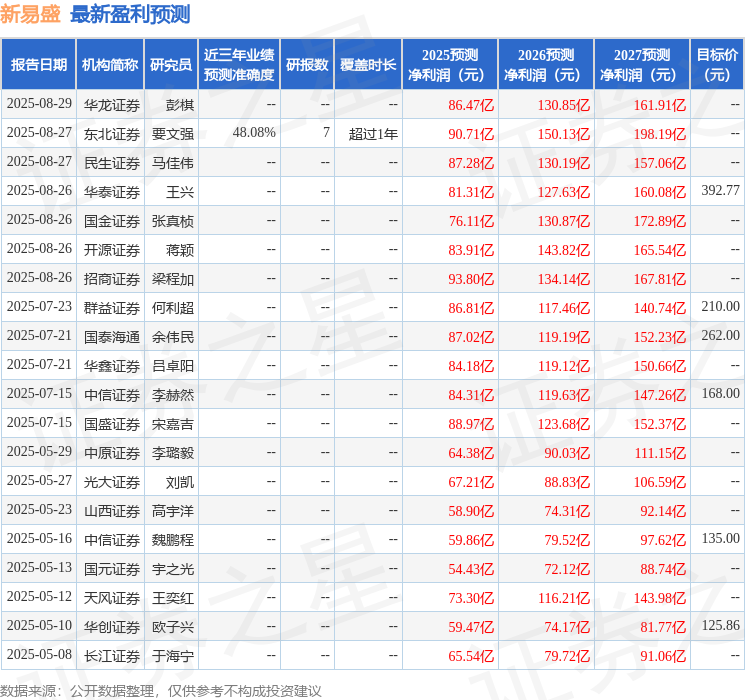Screen dimensions: 745x700
Task: Click 超过1年 coverage duration cell
Action: coord(373,134)
